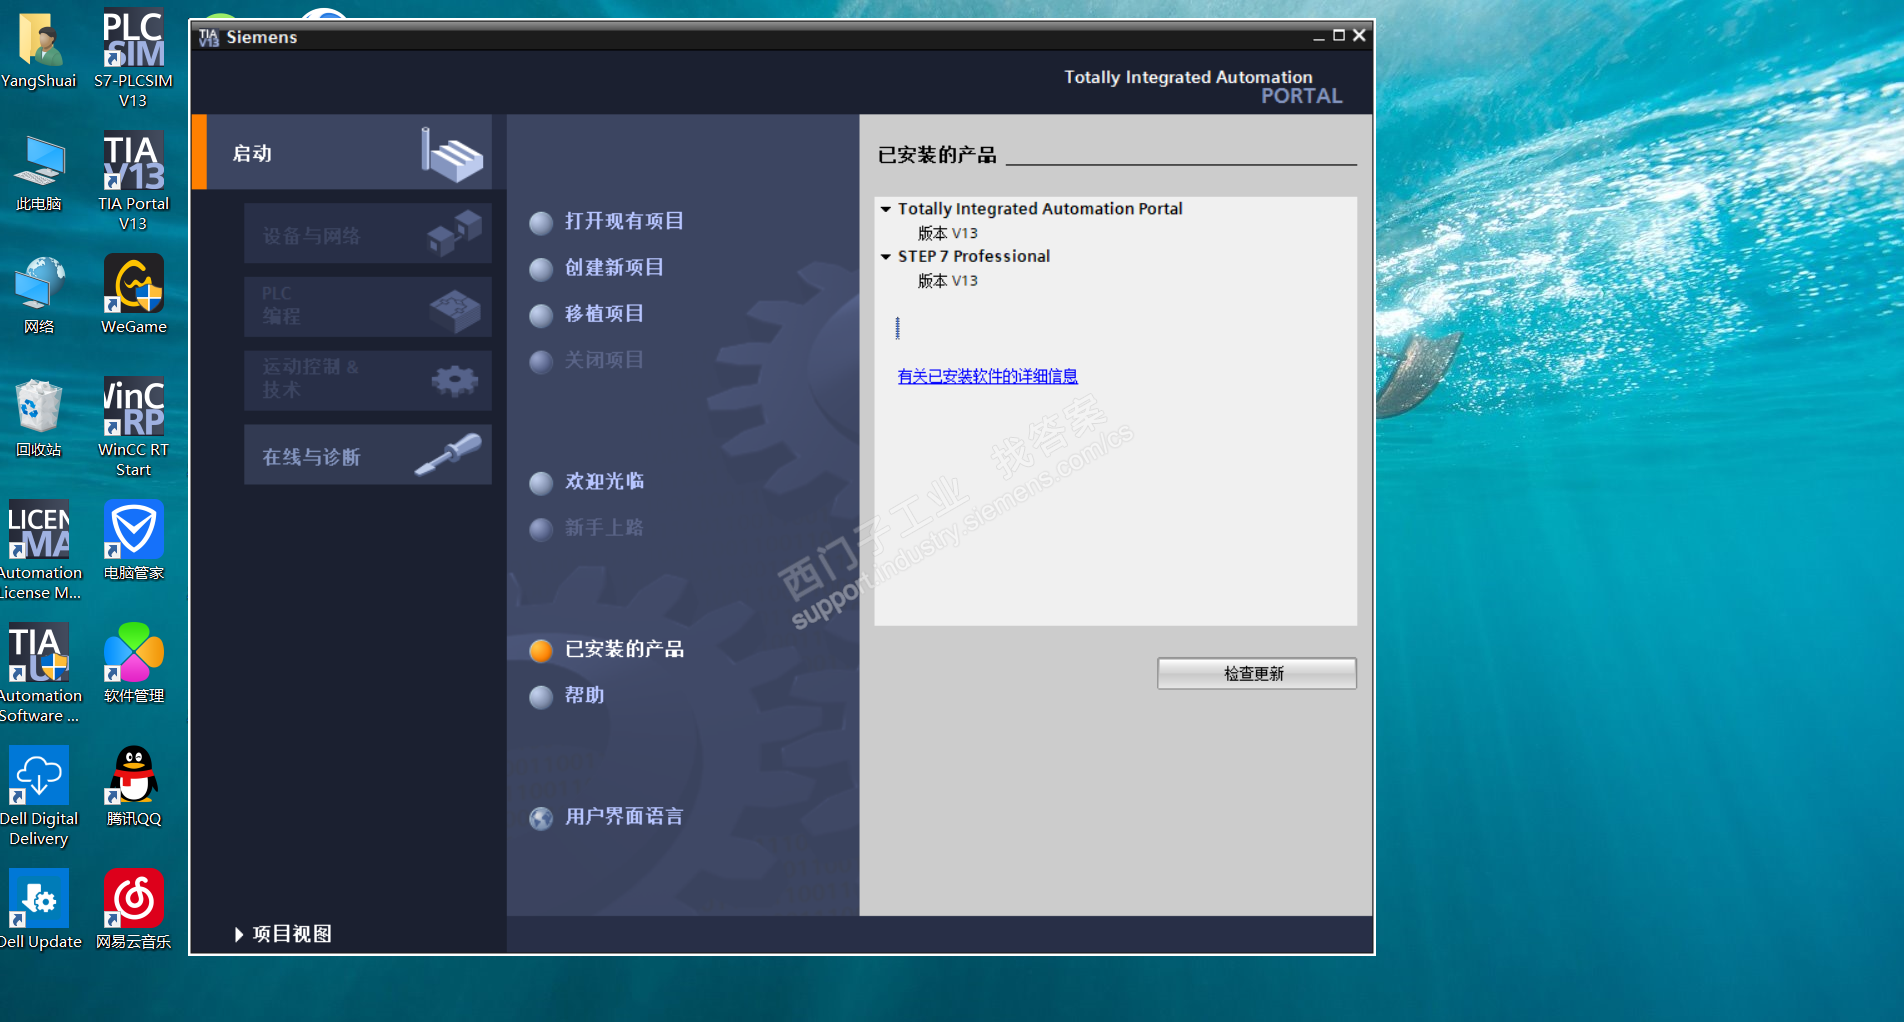
Task: Select the 电脑管家 desktop shortcut
Action: tap(133, 541)
